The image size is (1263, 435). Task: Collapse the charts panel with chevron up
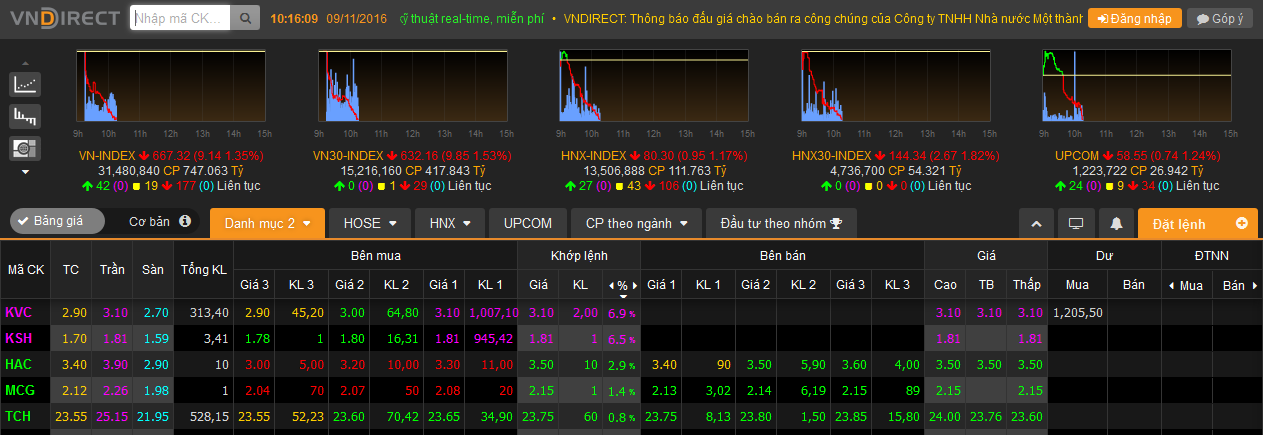tap(1036, 223)
